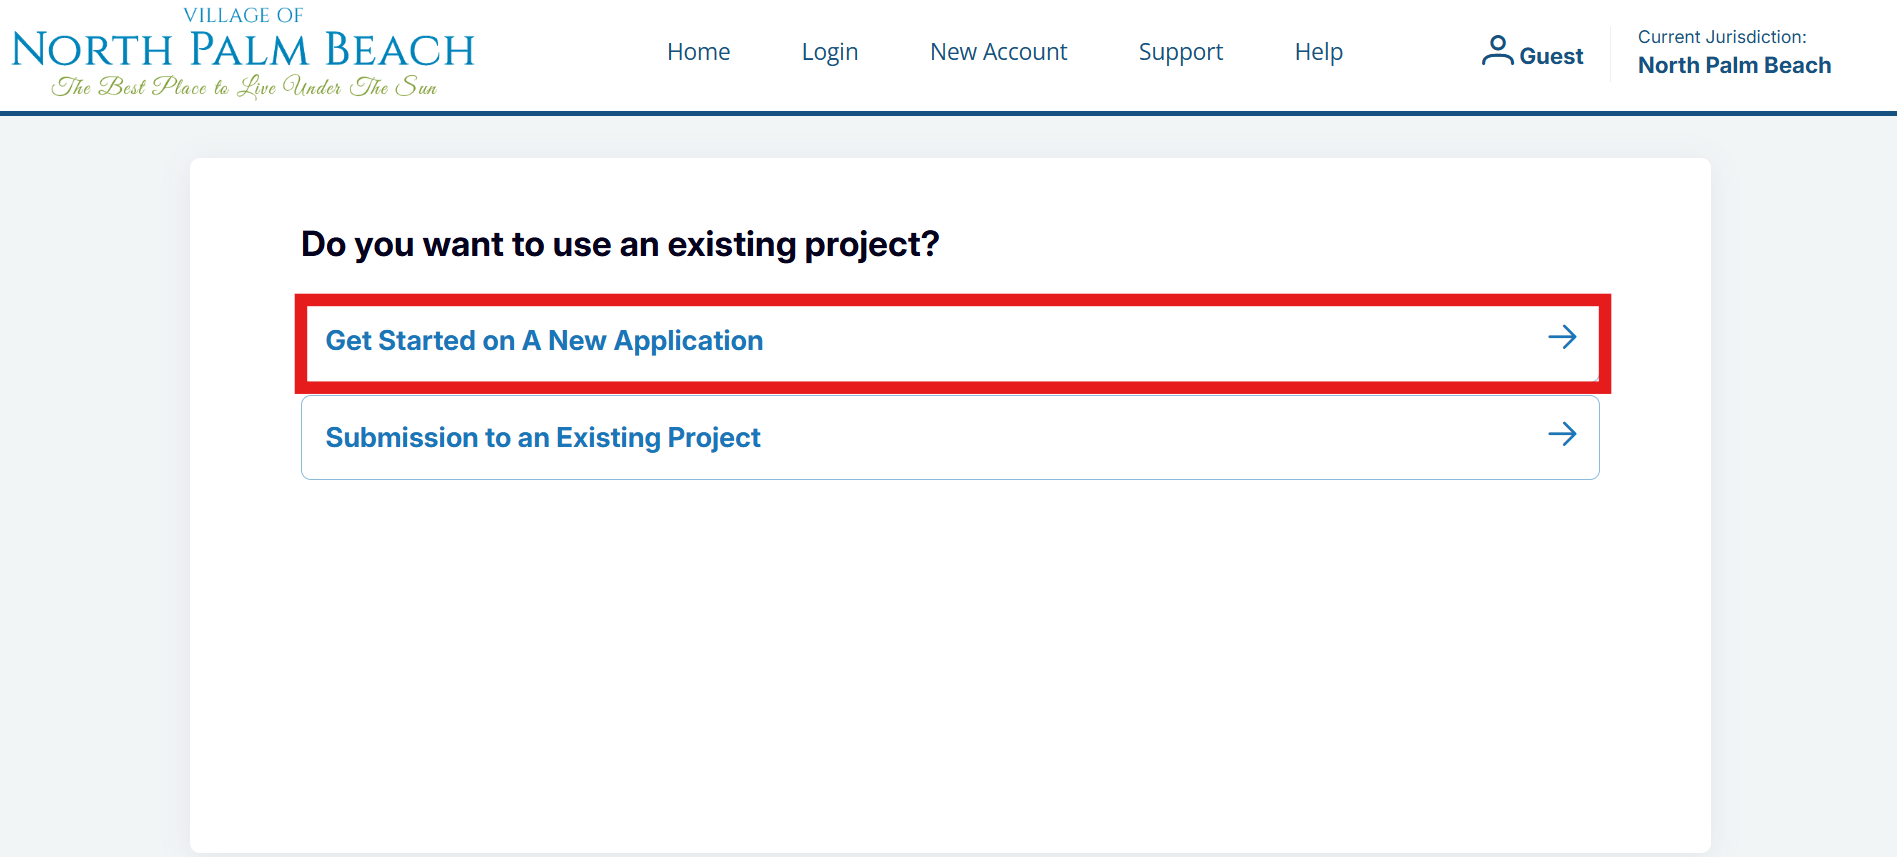Choose Get Started on A New Application
Screen dimensions: 1897x857
544,341
